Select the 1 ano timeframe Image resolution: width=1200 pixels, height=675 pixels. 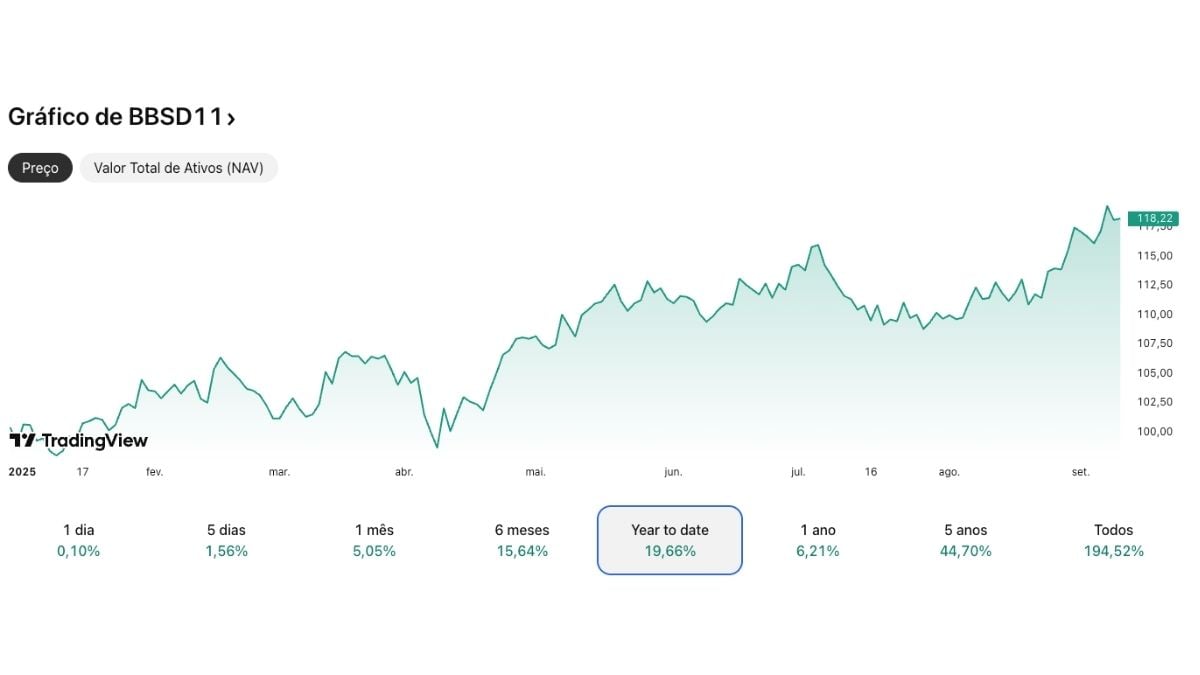817,540
